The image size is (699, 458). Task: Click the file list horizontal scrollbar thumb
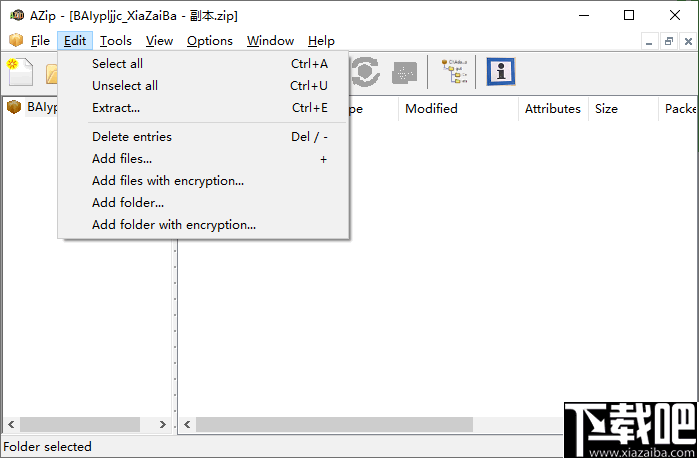tap(334, 425)
